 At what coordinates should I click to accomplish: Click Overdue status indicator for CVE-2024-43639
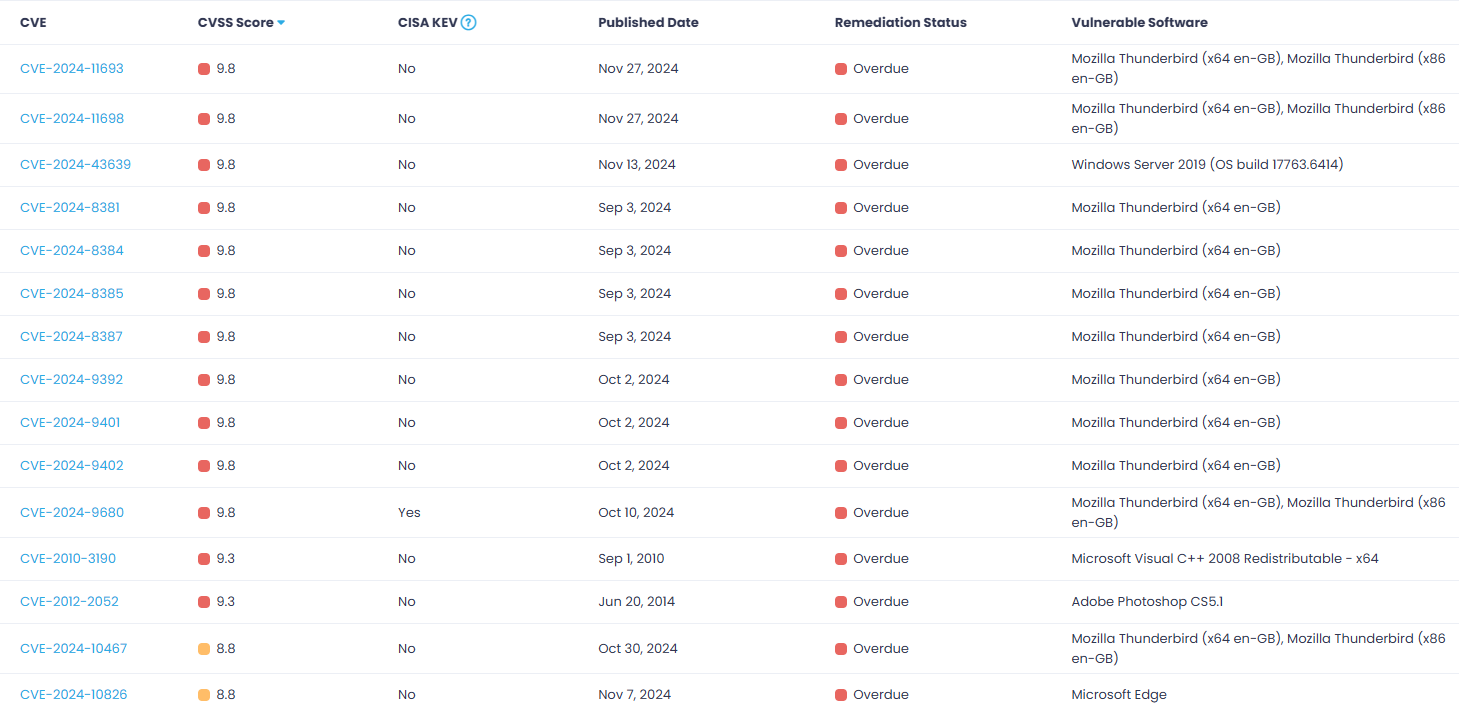click(841, 165)
